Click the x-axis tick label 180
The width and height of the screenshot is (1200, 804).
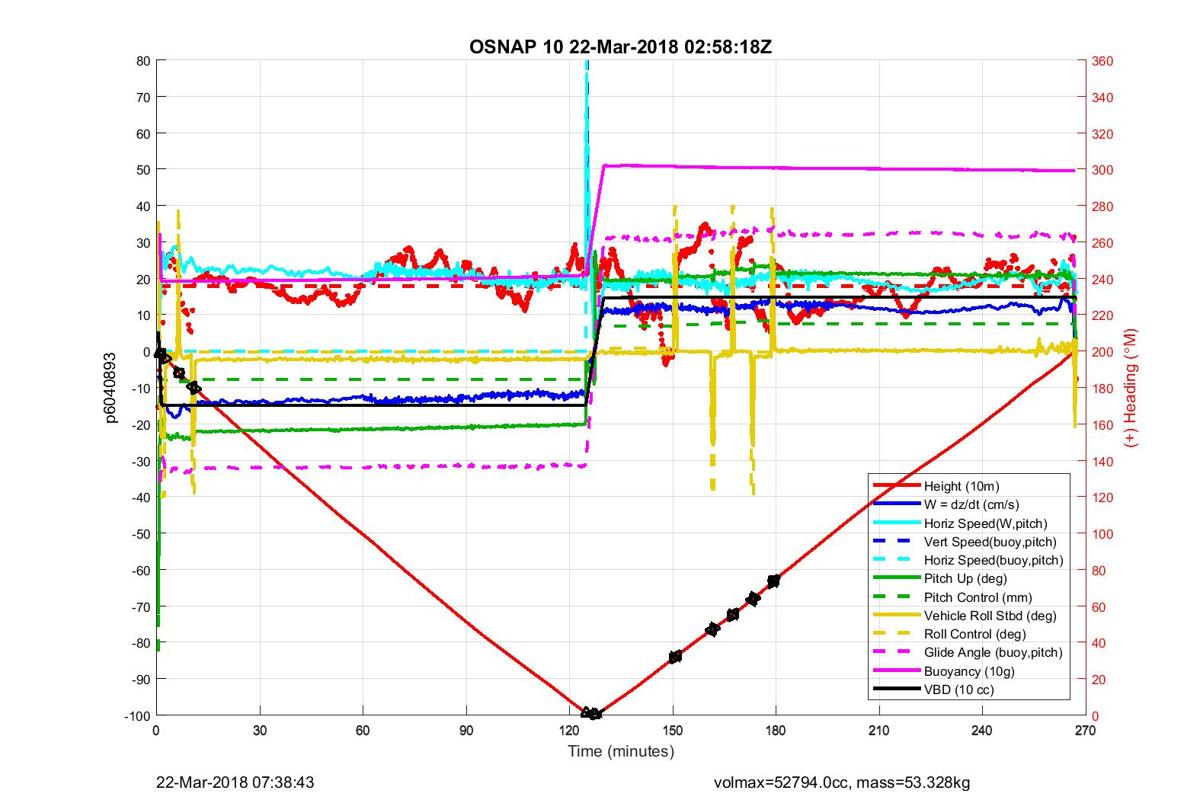click(776, 731)
